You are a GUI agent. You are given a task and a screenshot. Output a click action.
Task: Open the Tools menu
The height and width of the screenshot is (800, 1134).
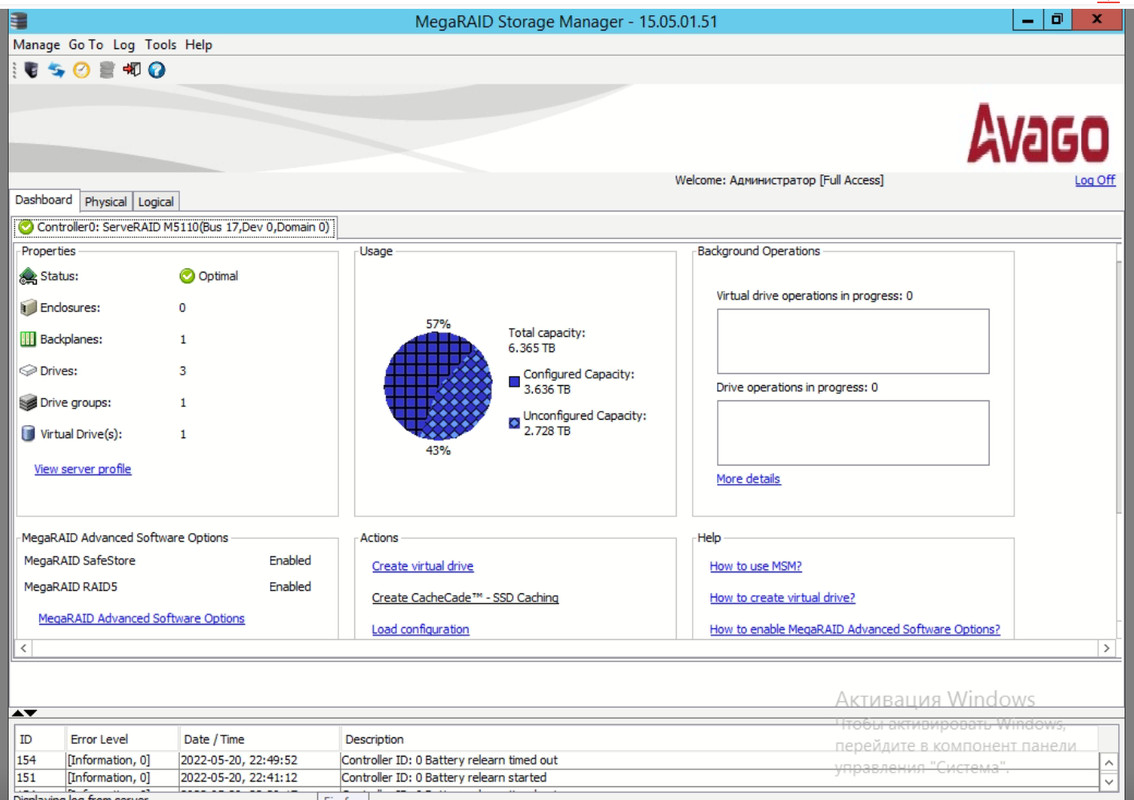tap(161, 45)
